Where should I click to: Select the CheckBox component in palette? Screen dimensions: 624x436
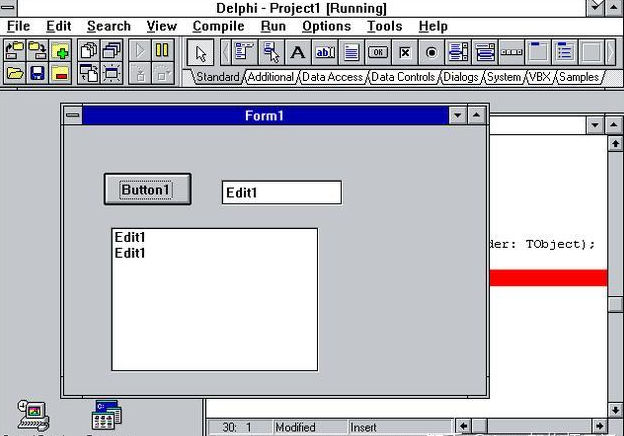point(405,52)
